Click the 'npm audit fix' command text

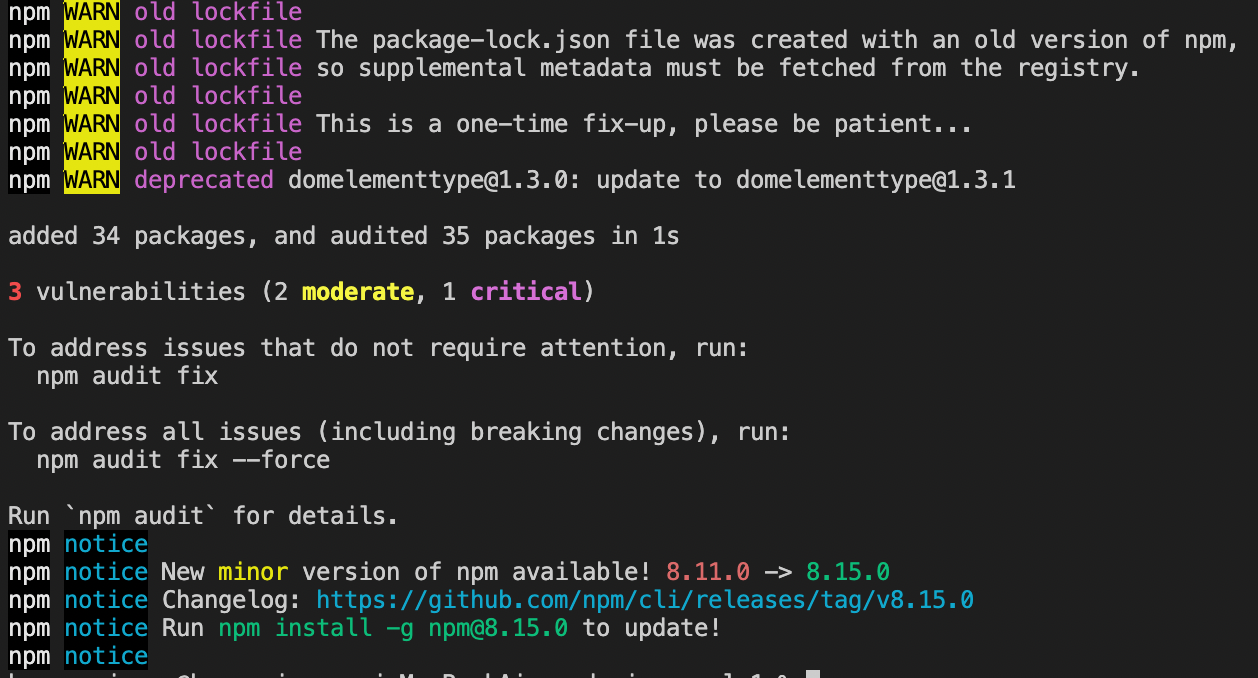127,376
